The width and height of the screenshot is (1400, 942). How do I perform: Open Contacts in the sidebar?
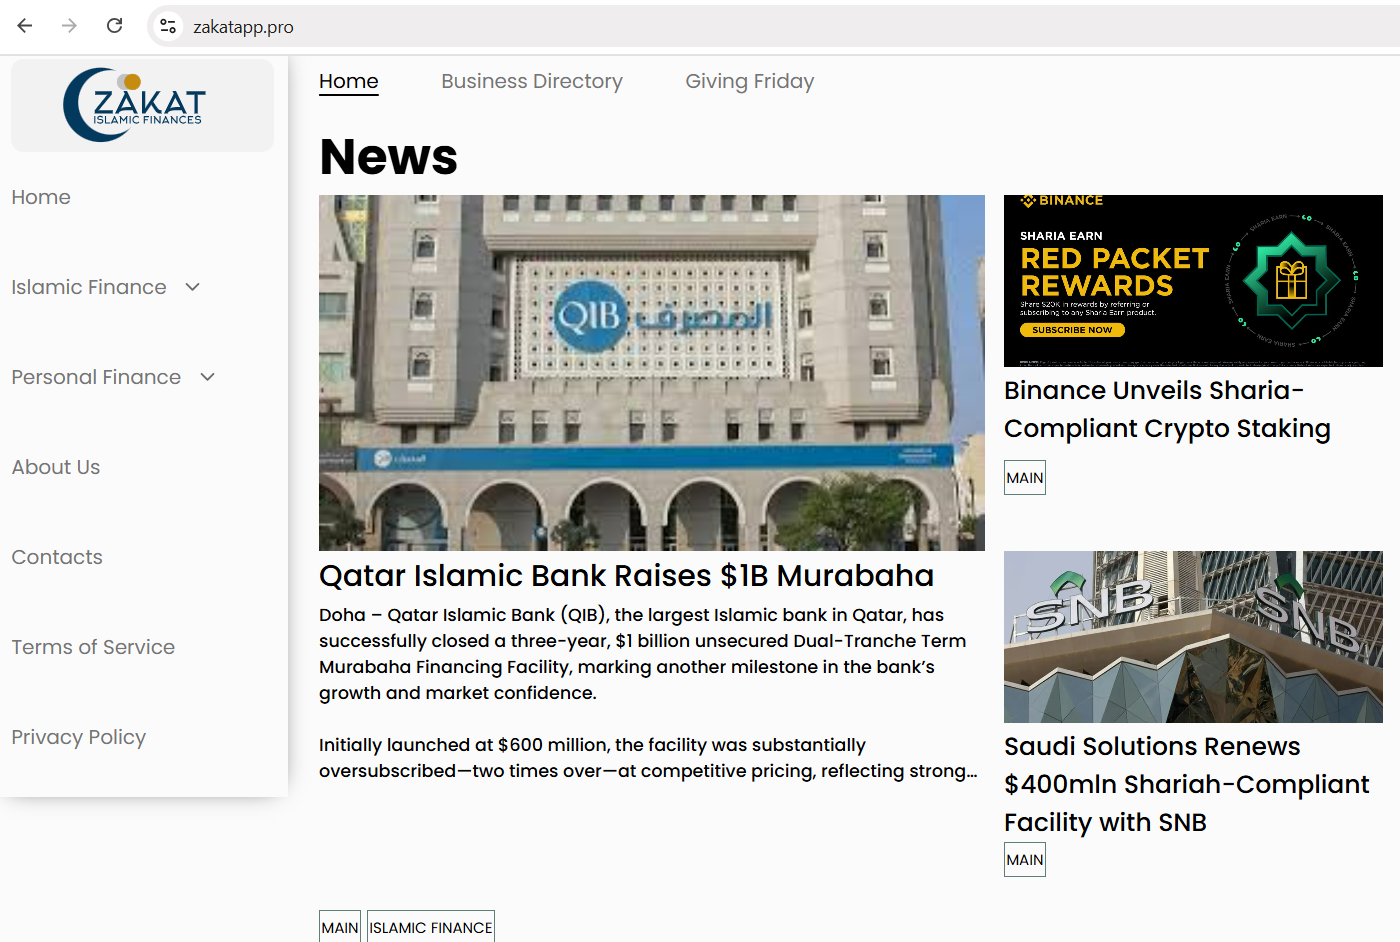pyautogui.click(x=57, y=557)
